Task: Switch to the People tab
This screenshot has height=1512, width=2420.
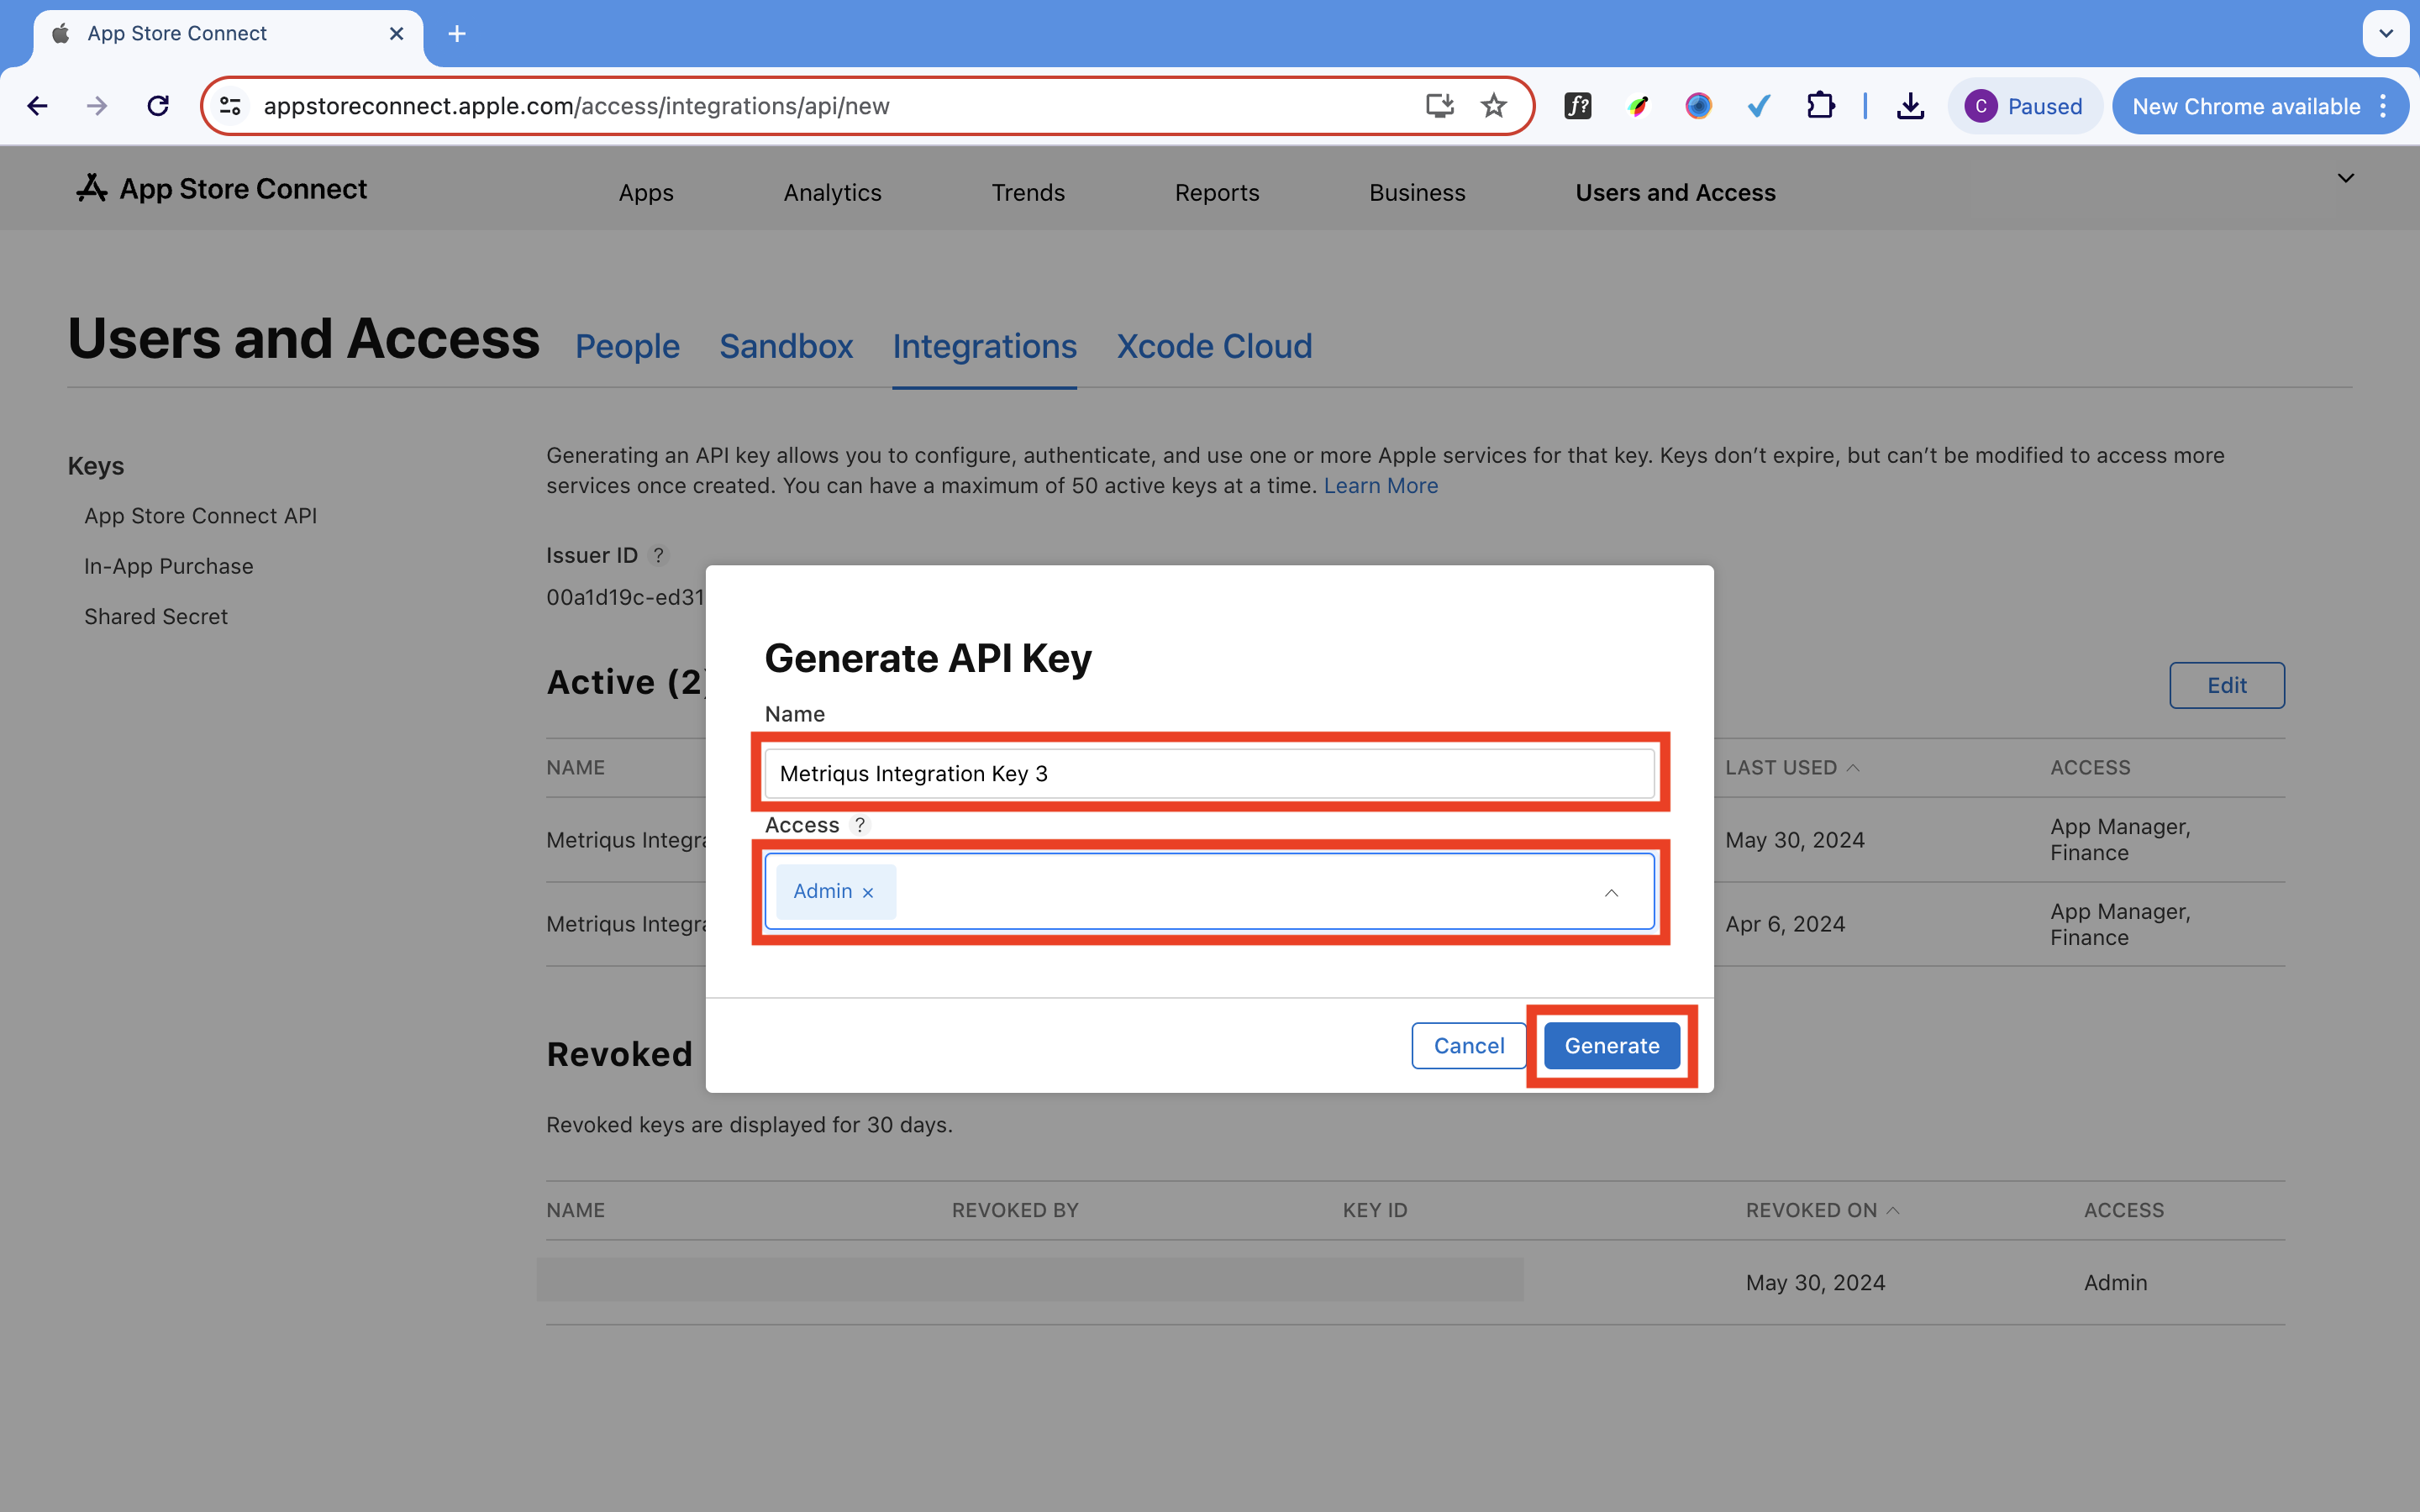Action: coord(627,346)
